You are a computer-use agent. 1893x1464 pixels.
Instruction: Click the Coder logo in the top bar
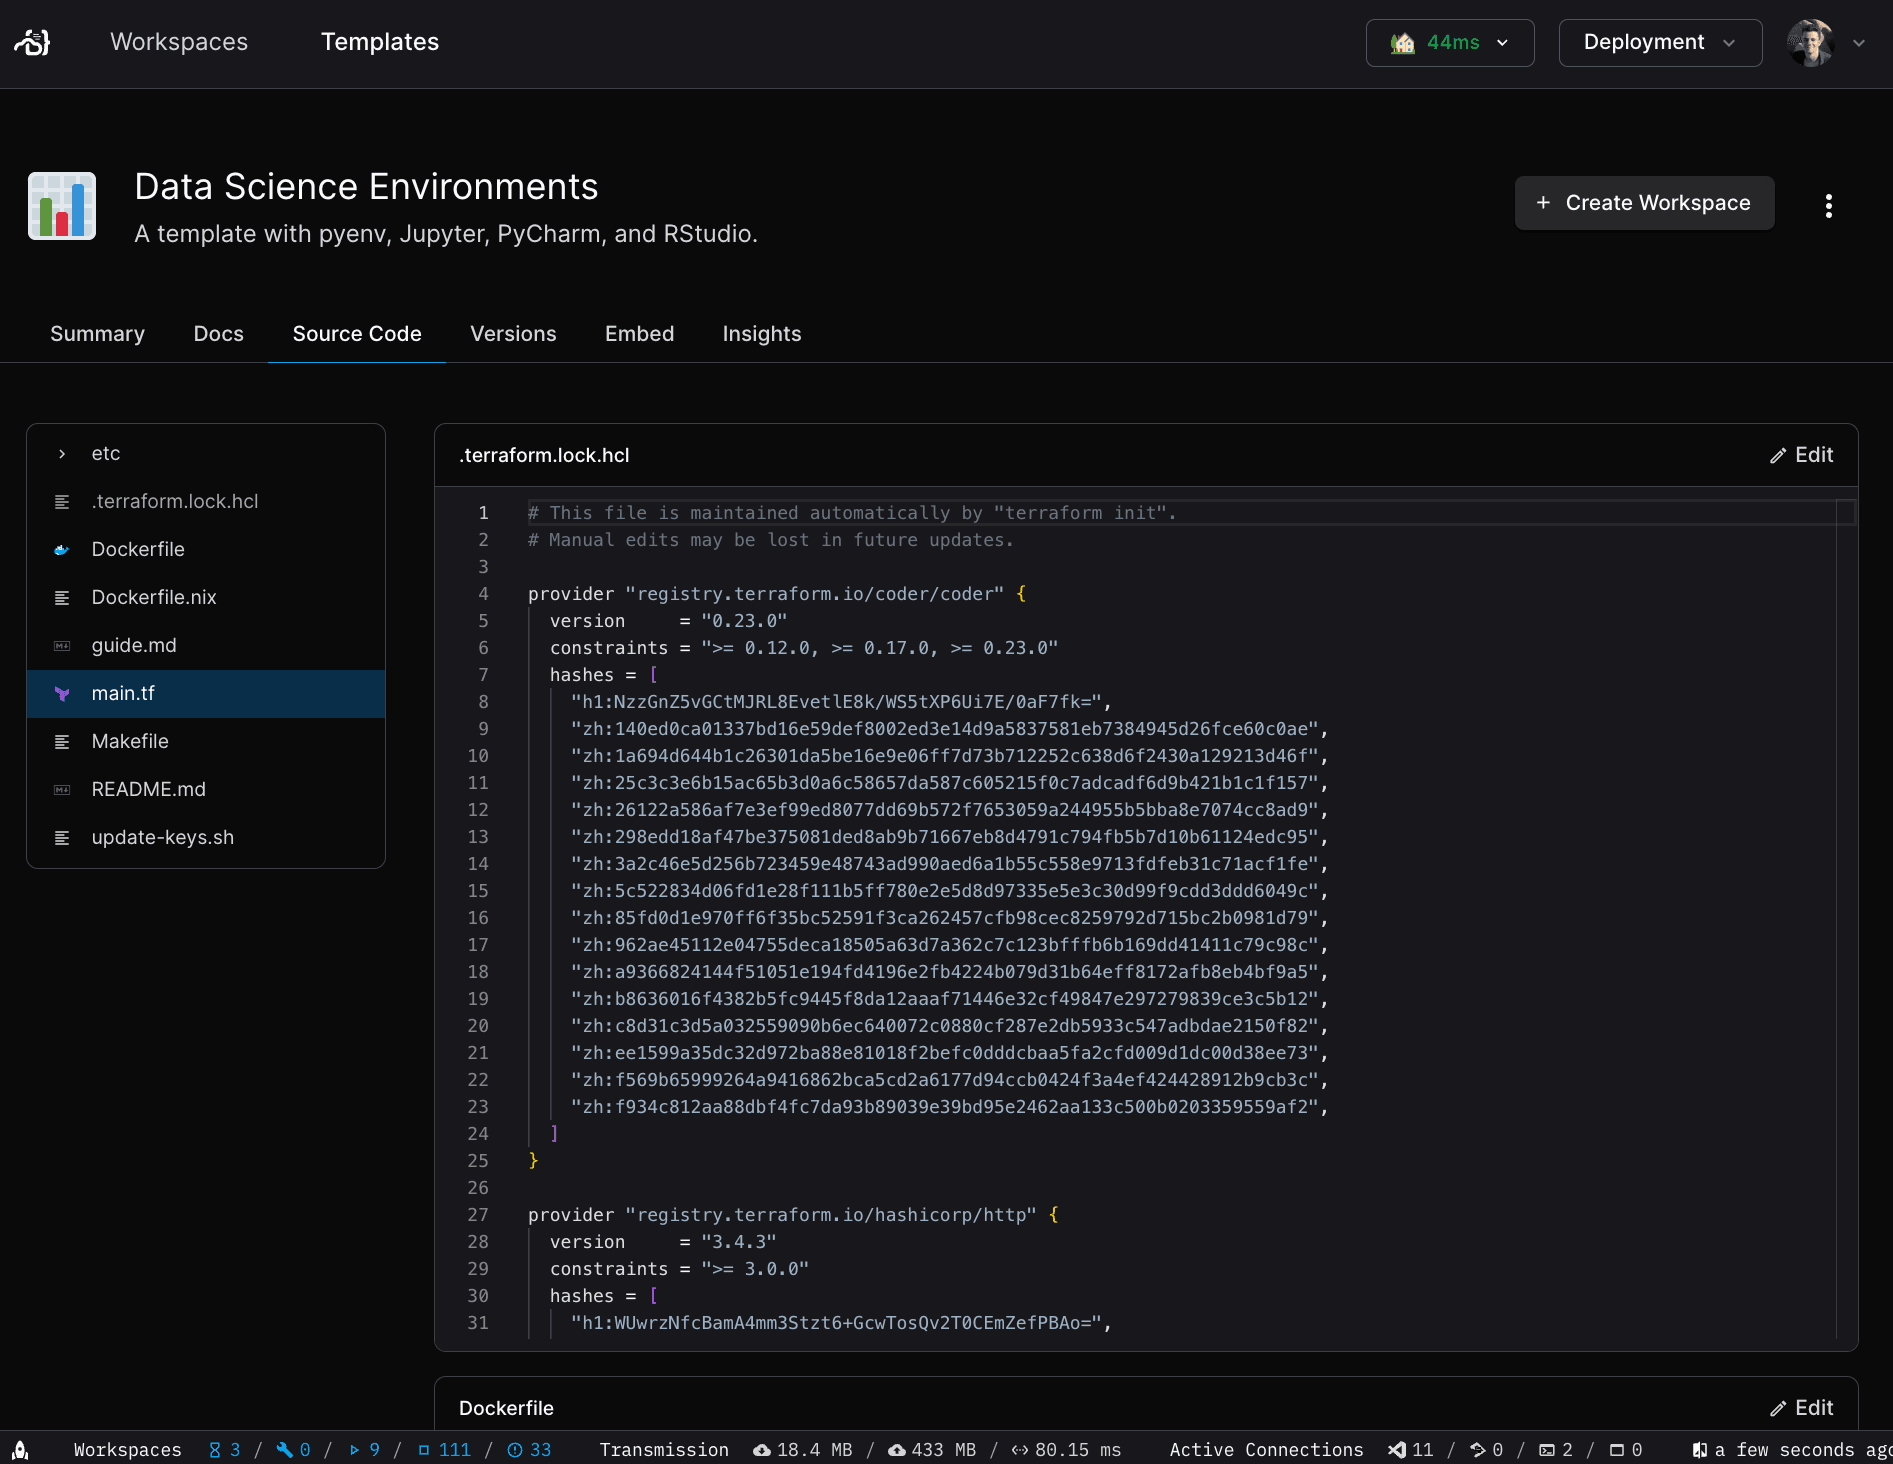tap(32, 42)
